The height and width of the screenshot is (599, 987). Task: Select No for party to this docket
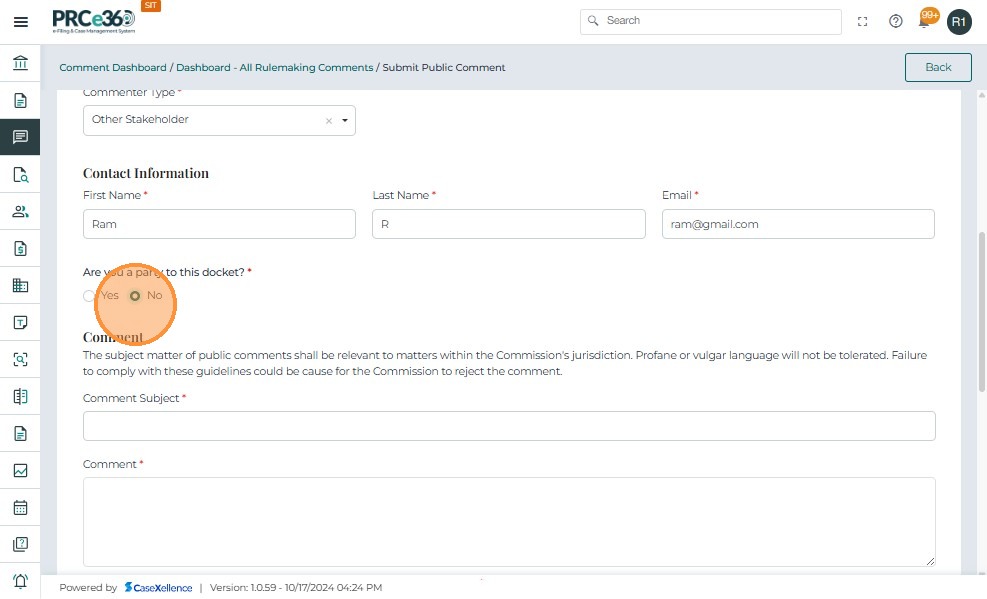135,296
